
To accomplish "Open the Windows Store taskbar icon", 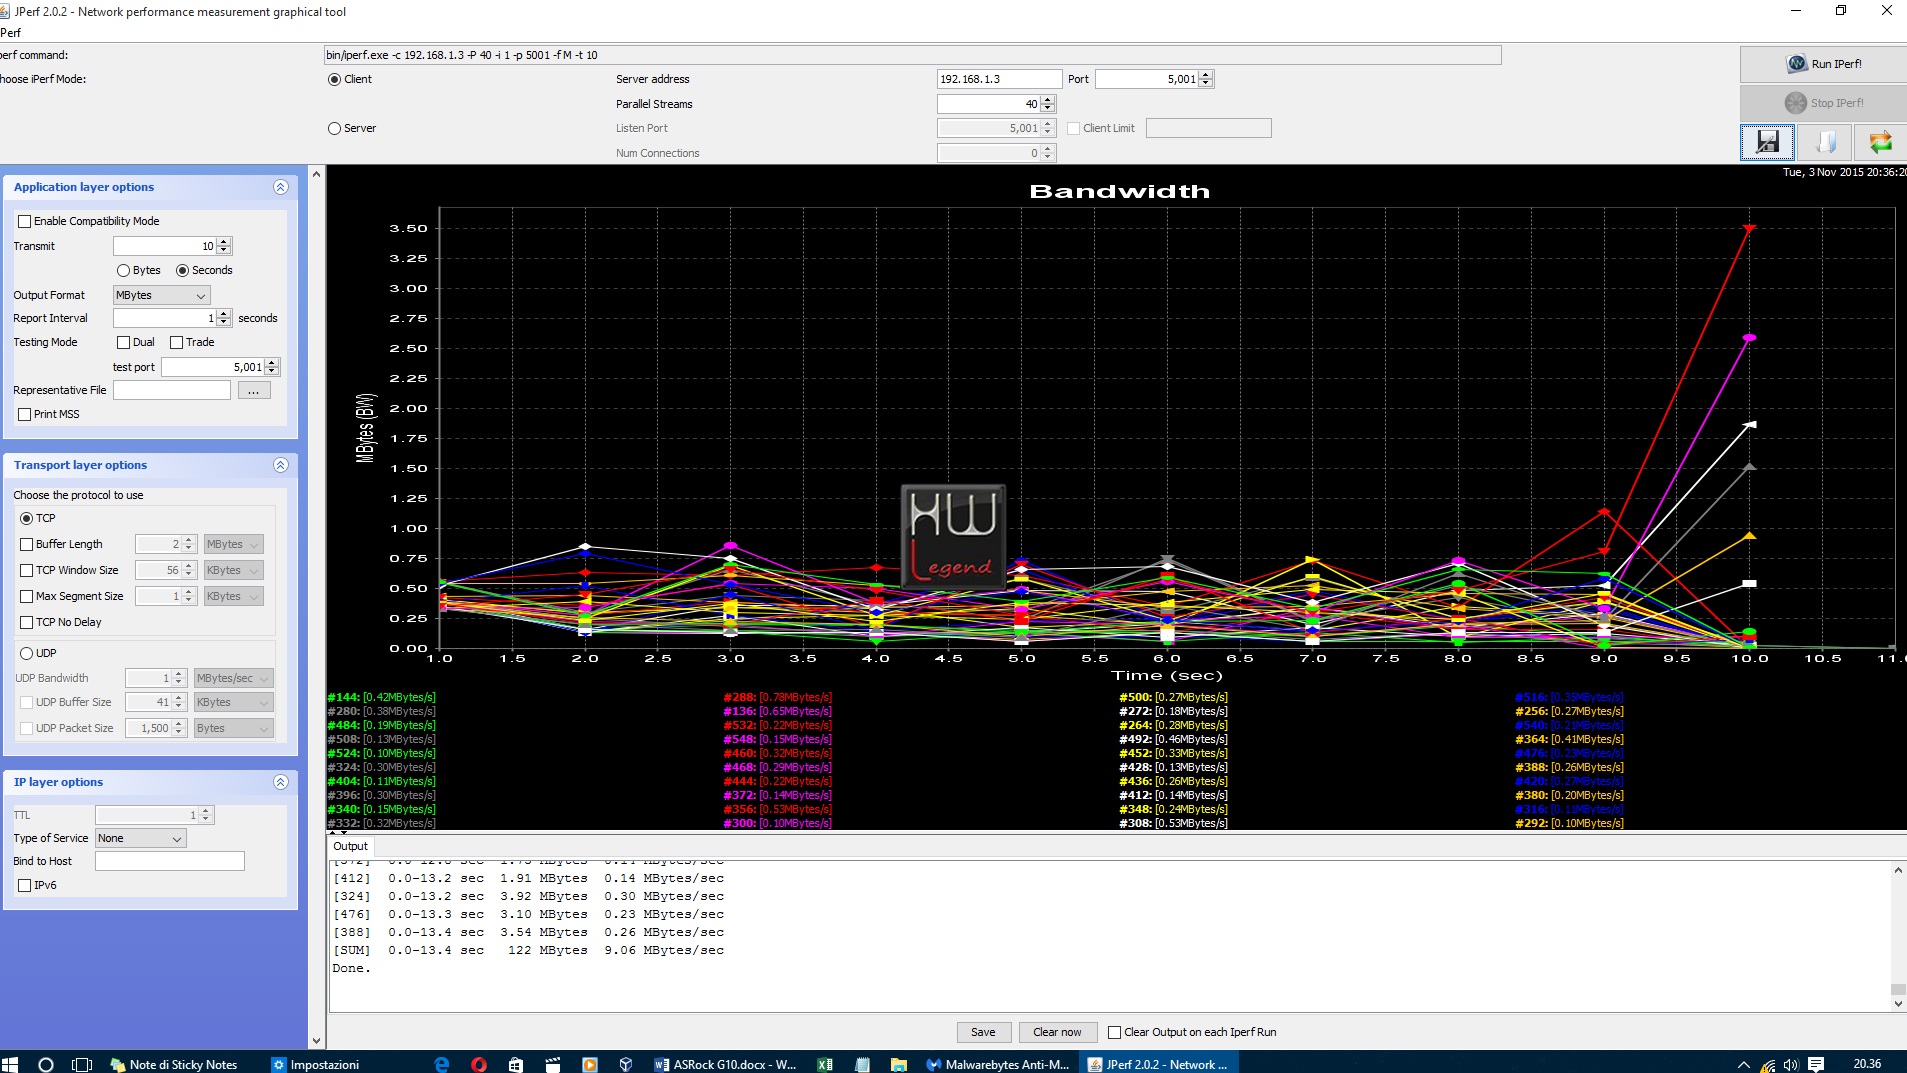I will coord(516,1064).
